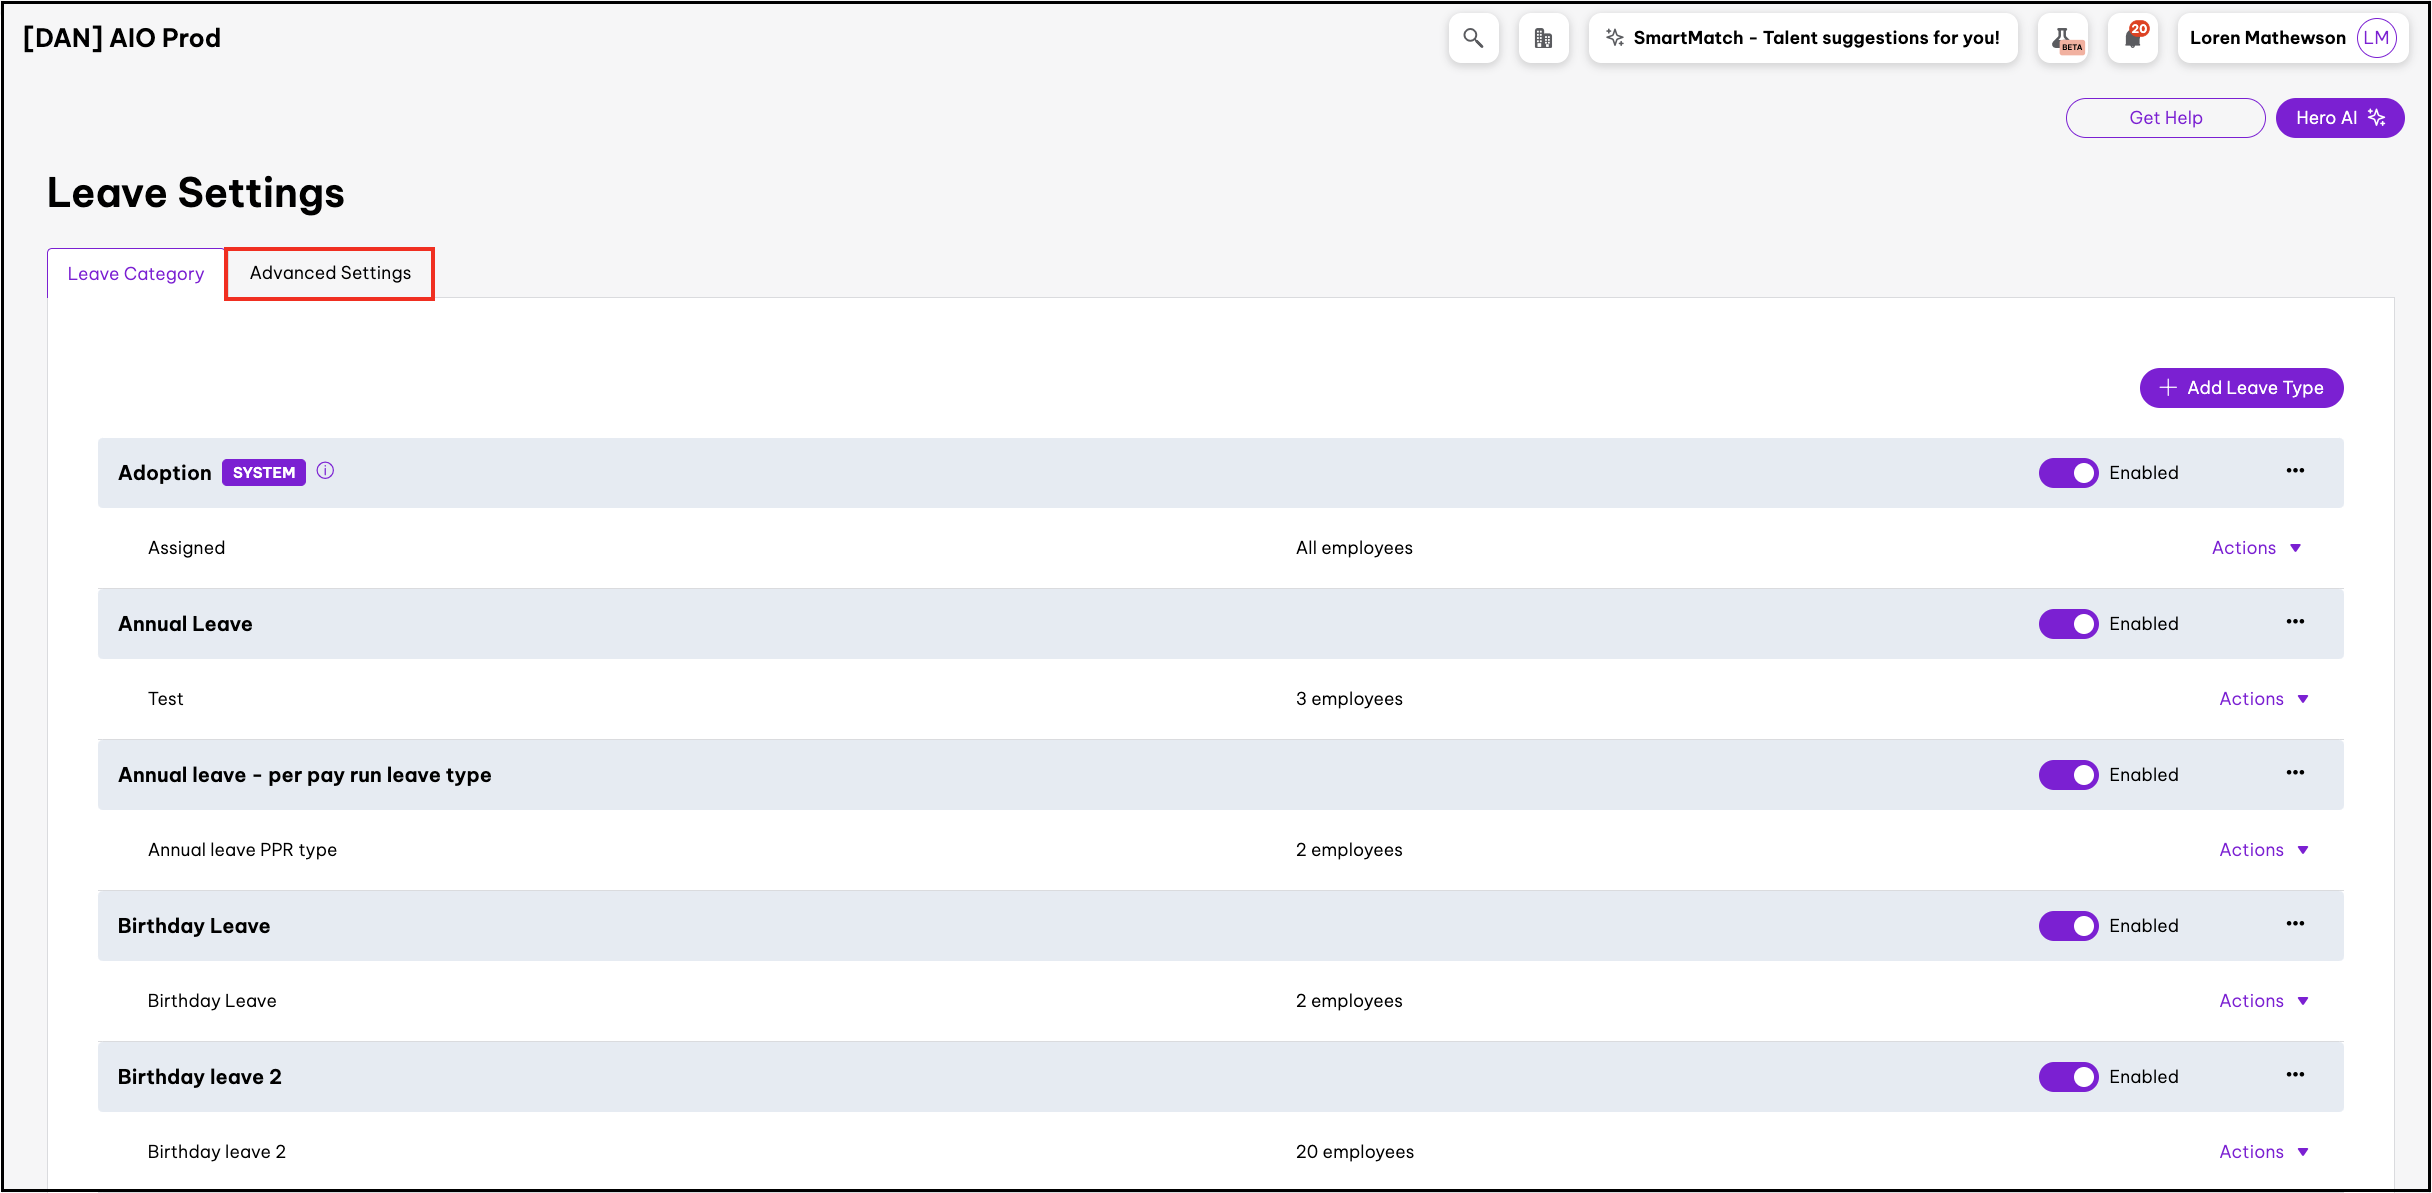The width and height of the screenshot is (2432, 1193).
Task: Click the Adoption info circle icon
Action: pos(325,471)
